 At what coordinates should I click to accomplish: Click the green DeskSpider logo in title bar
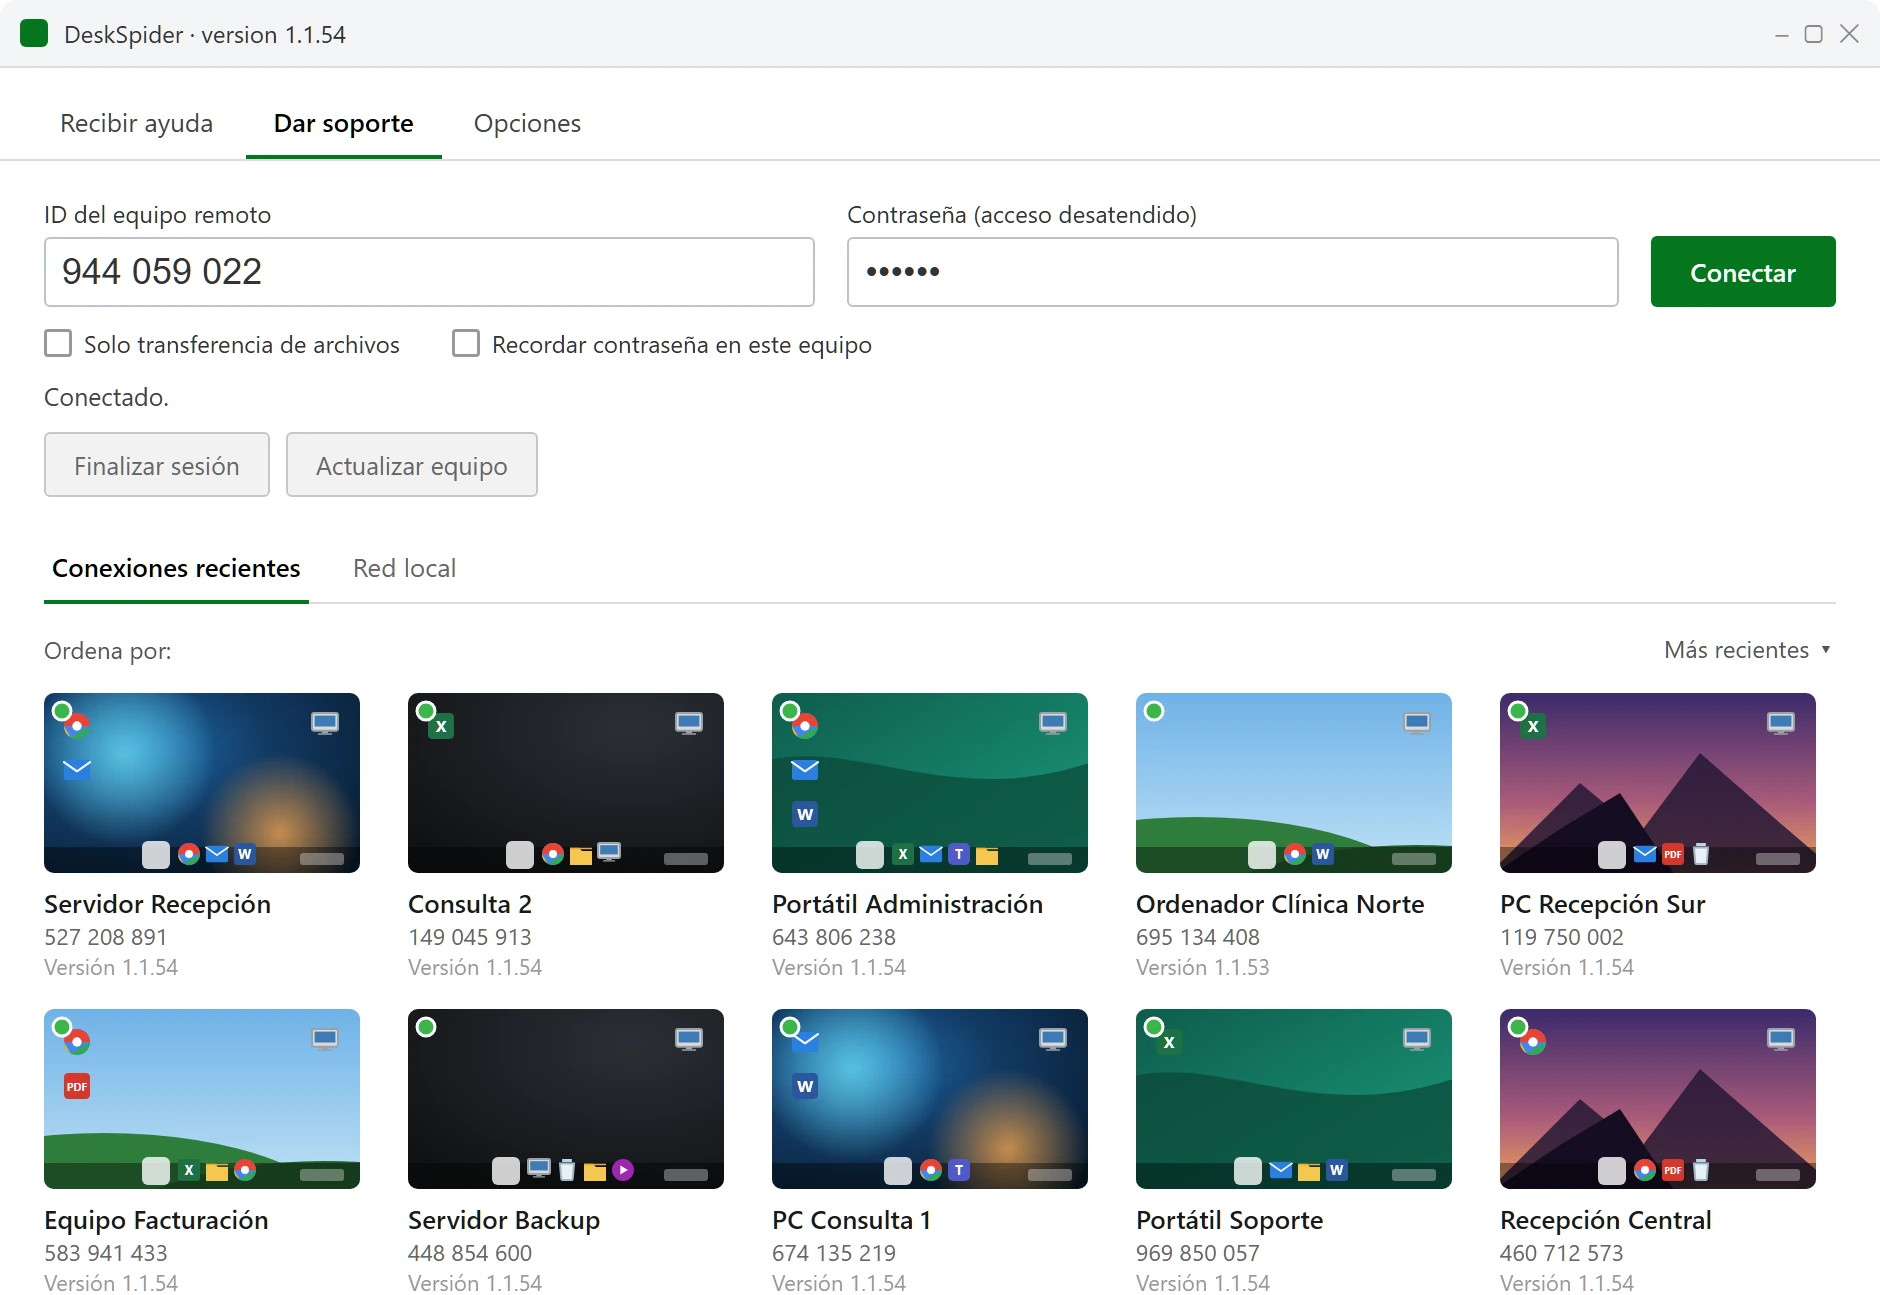coord(34,34)
